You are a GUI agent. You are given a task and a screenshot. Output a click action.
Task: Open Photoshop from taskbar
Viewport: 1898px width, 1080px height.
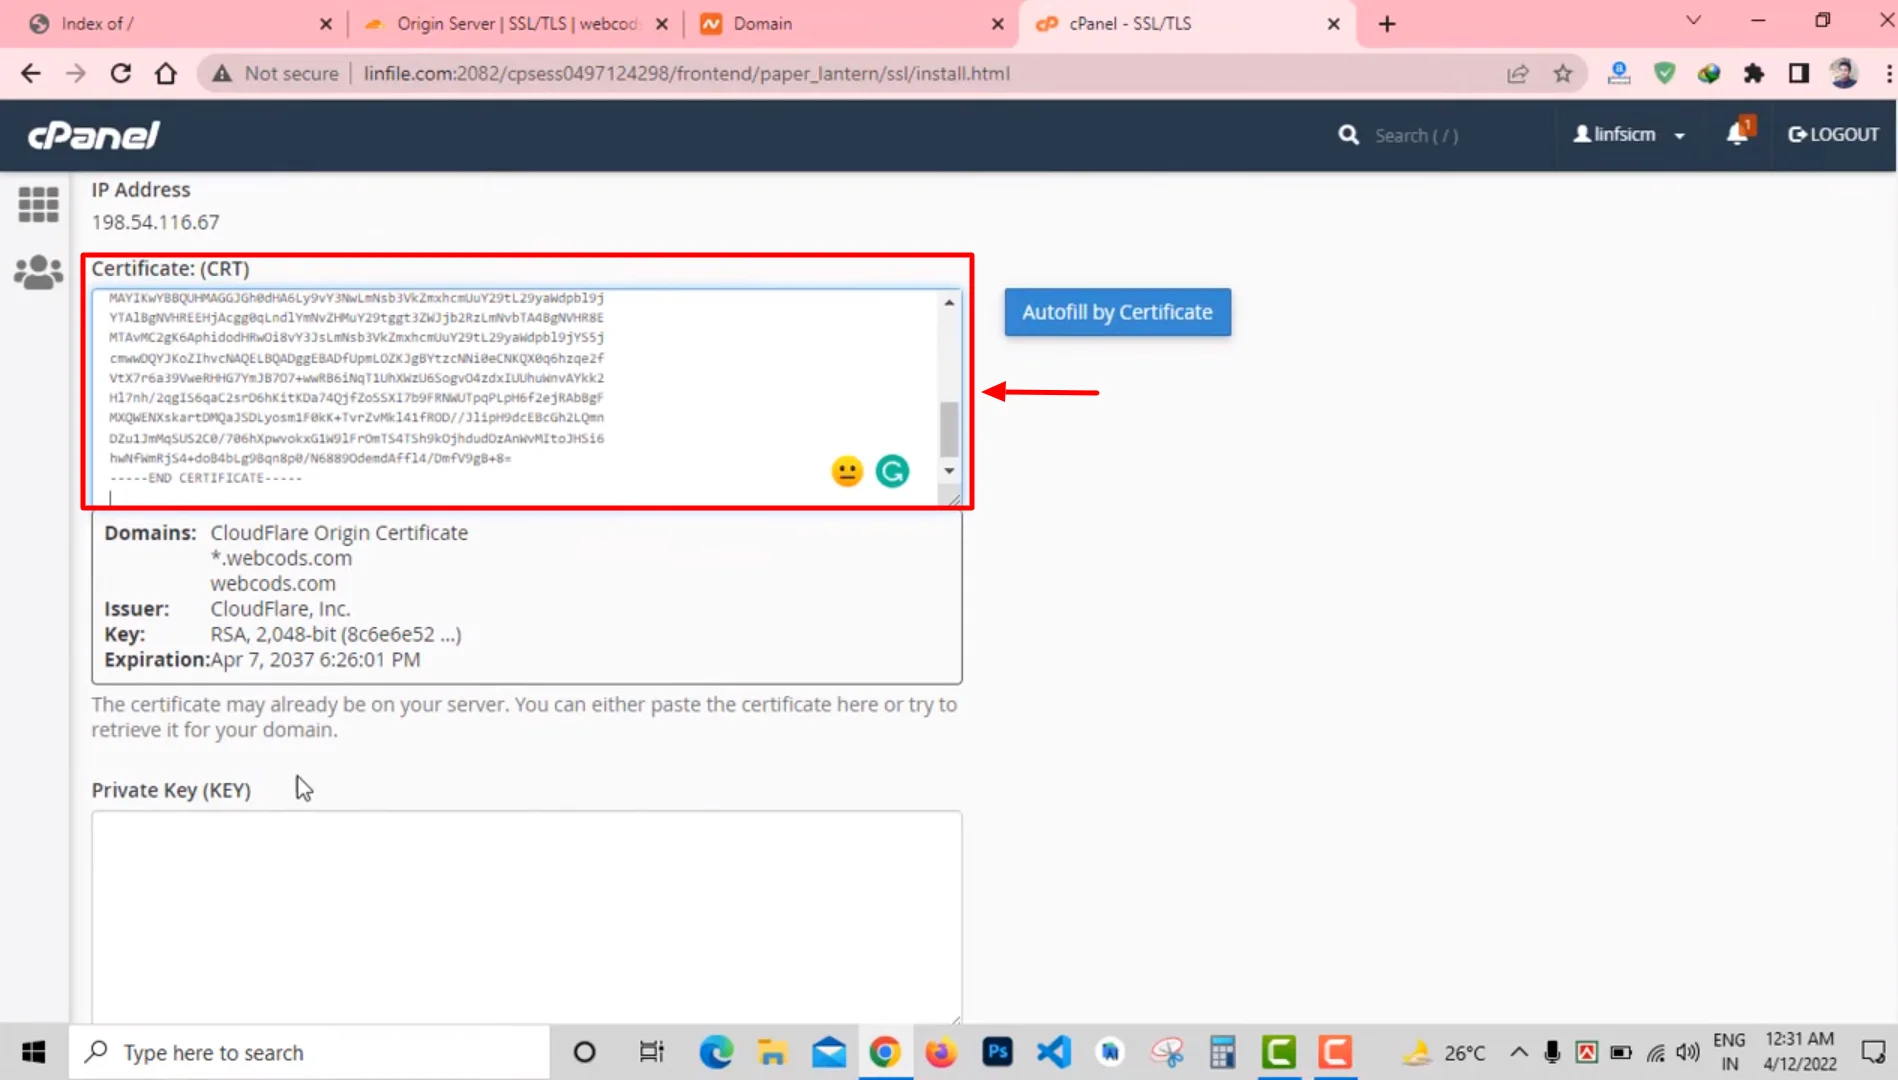pyautogui.click(x=997, y=1052)
